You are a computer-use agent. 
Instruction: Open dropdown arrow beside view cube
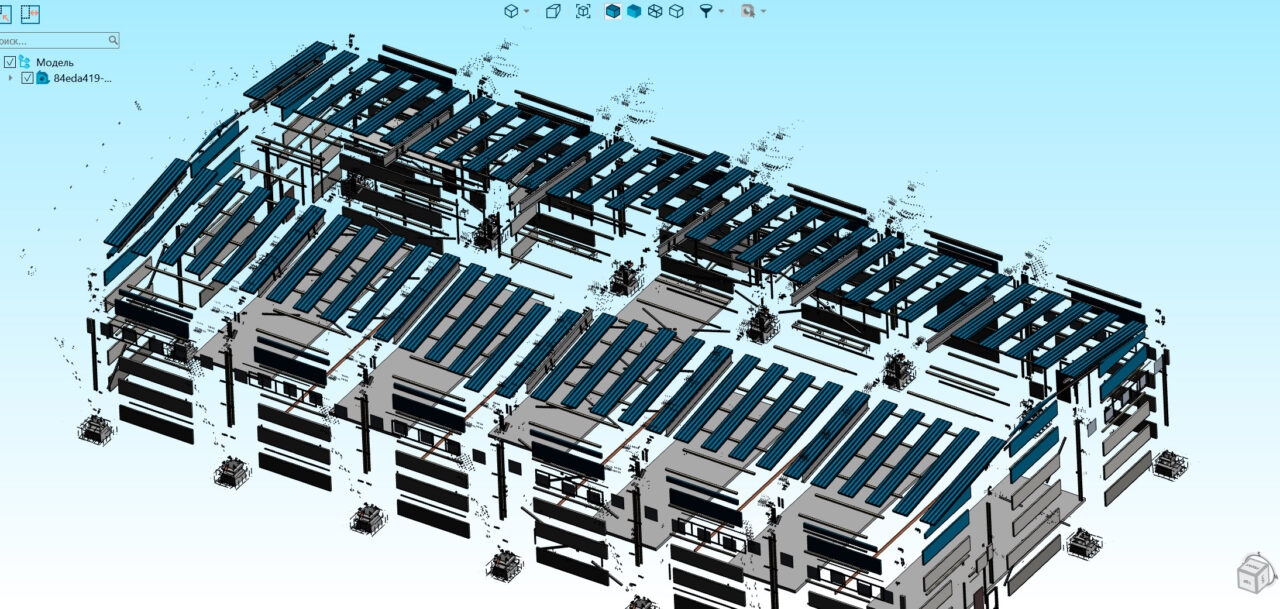click(526, 11)
